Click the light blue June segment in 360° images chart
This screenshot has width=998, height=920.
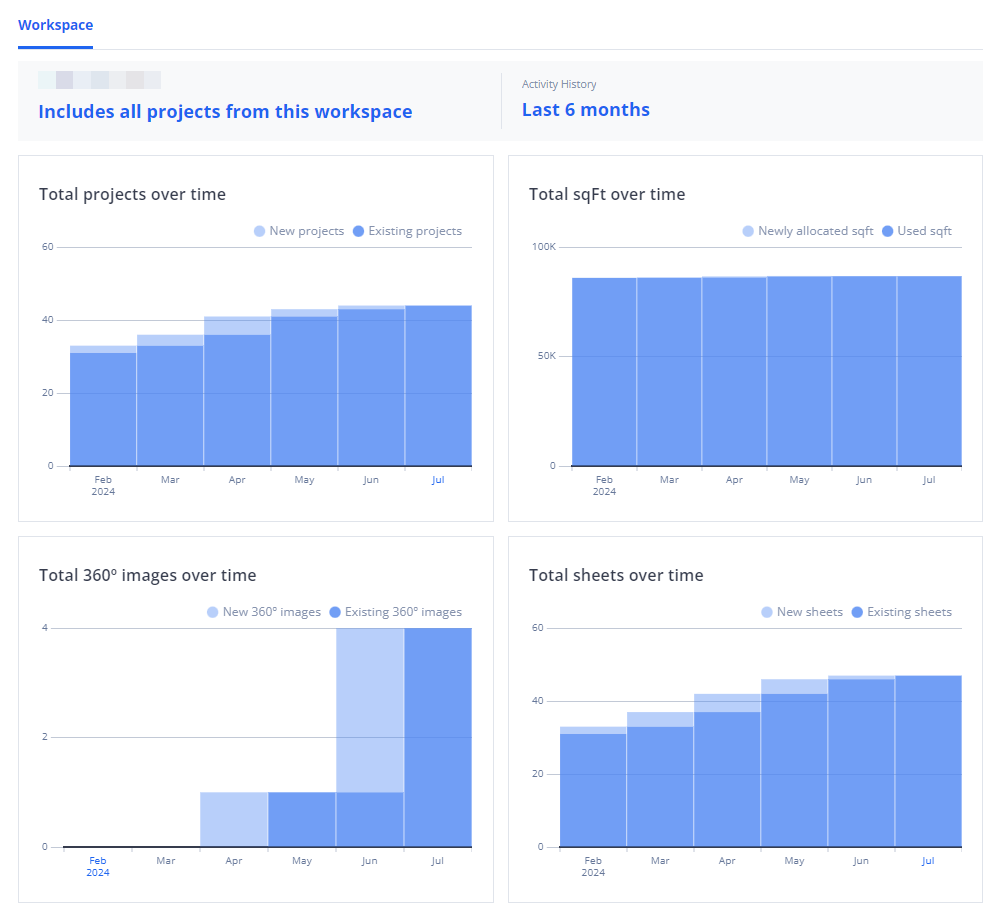[x=369, y=710]
